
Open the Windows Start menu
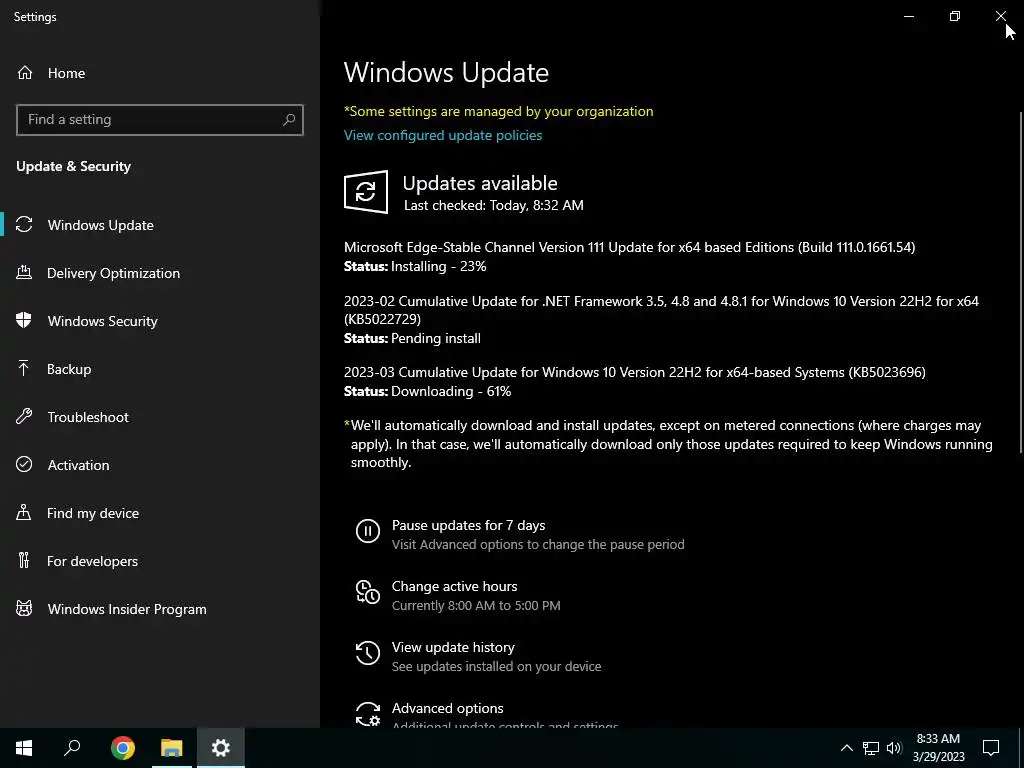[24, 748]
